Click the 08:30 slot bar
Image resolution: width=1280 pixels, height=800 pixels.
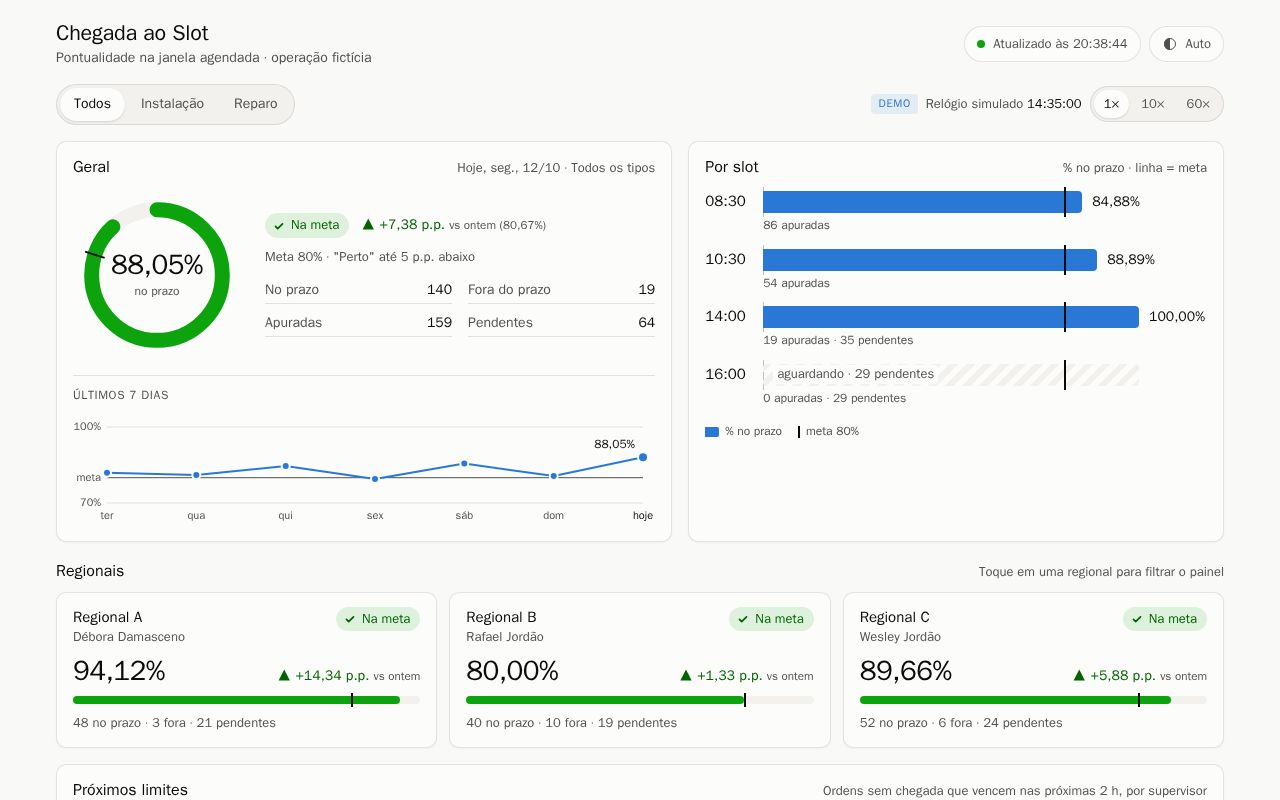(922, 202)
